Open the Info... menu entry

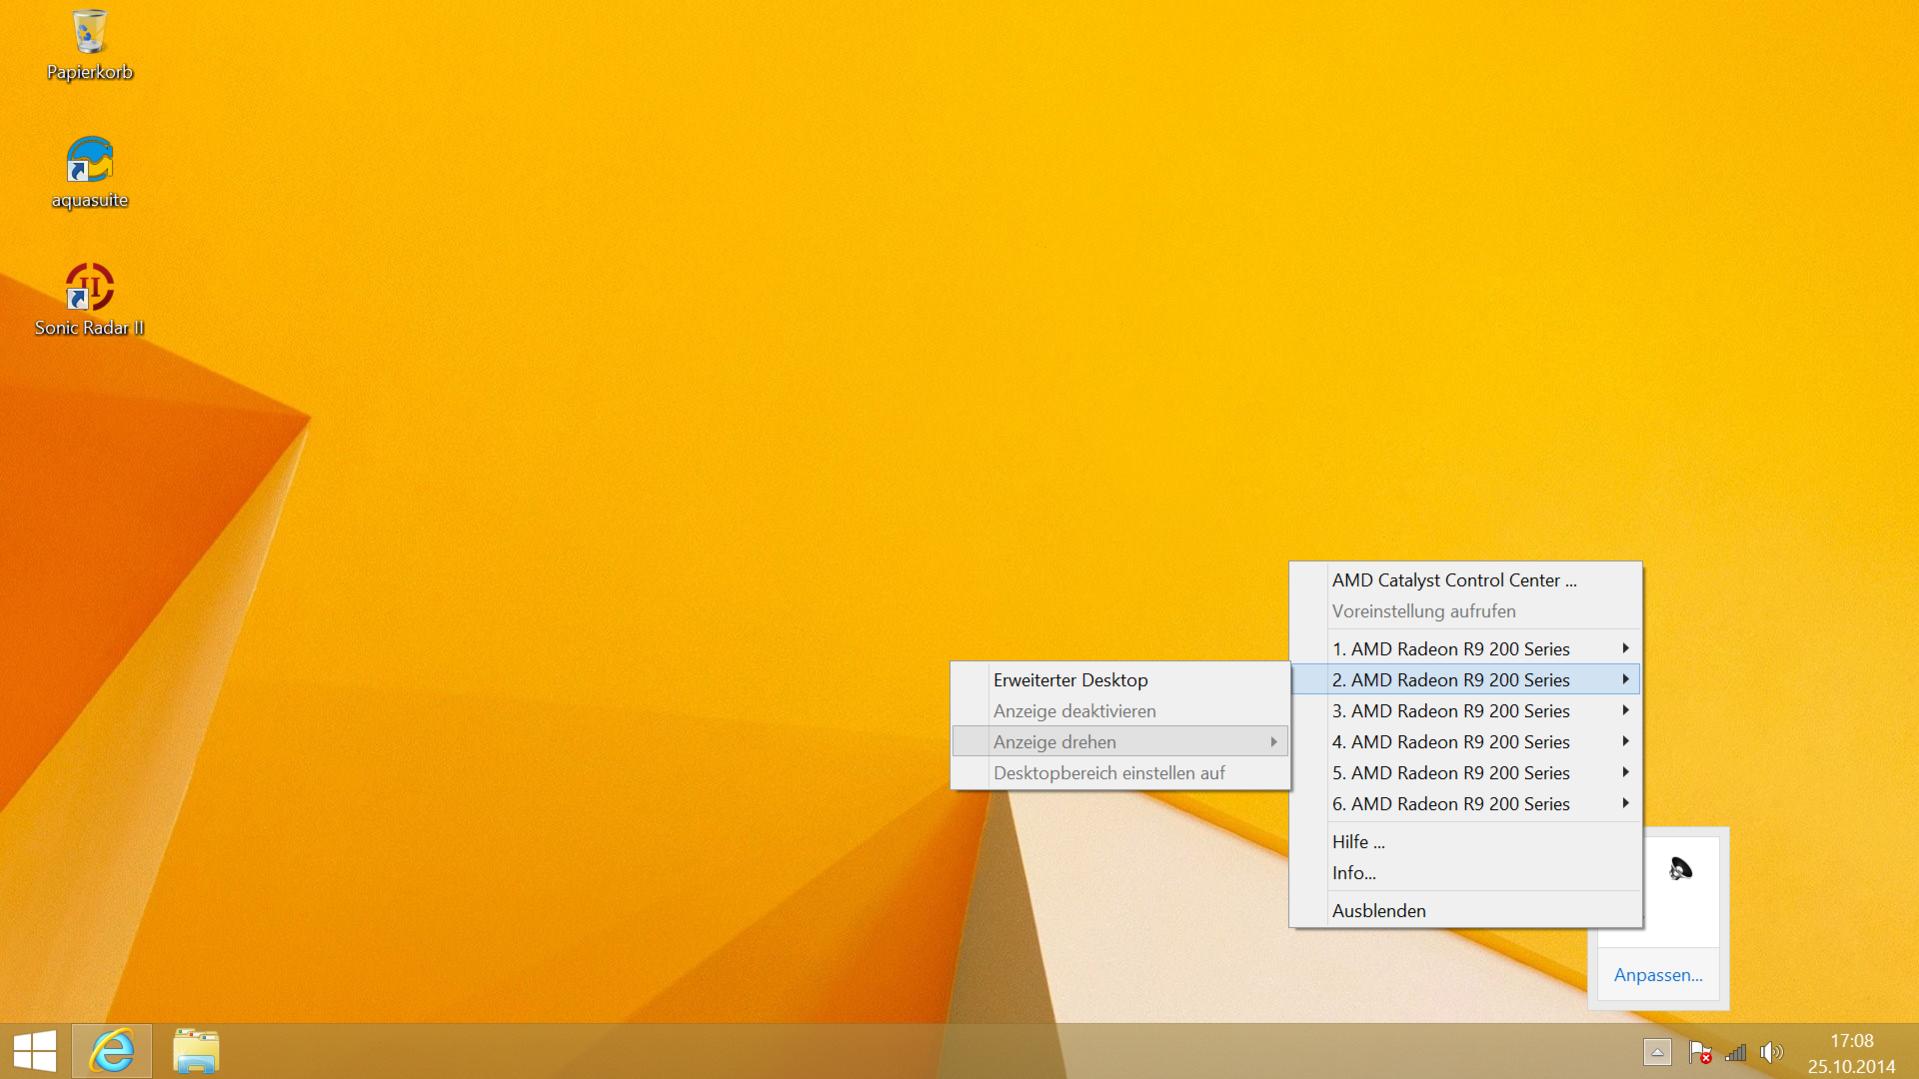click(x=1466, y=873)
